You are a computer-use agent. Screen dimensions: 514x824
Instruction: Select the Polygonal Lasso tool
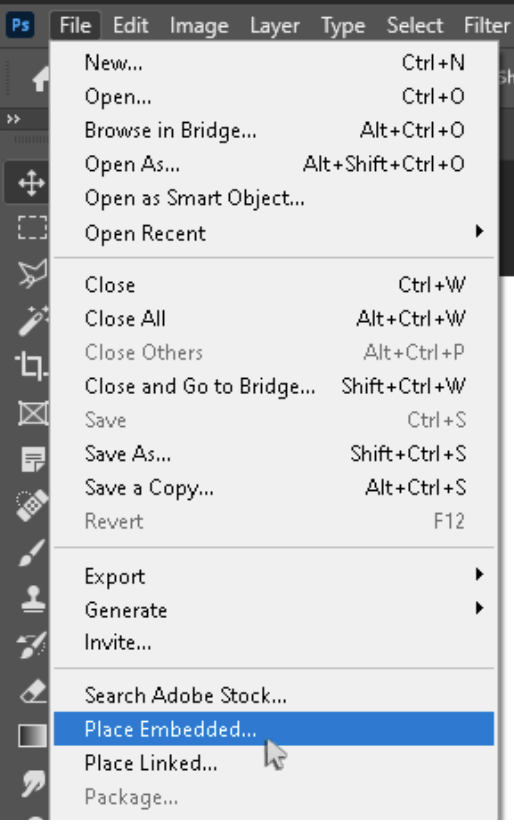click(33, 273)
